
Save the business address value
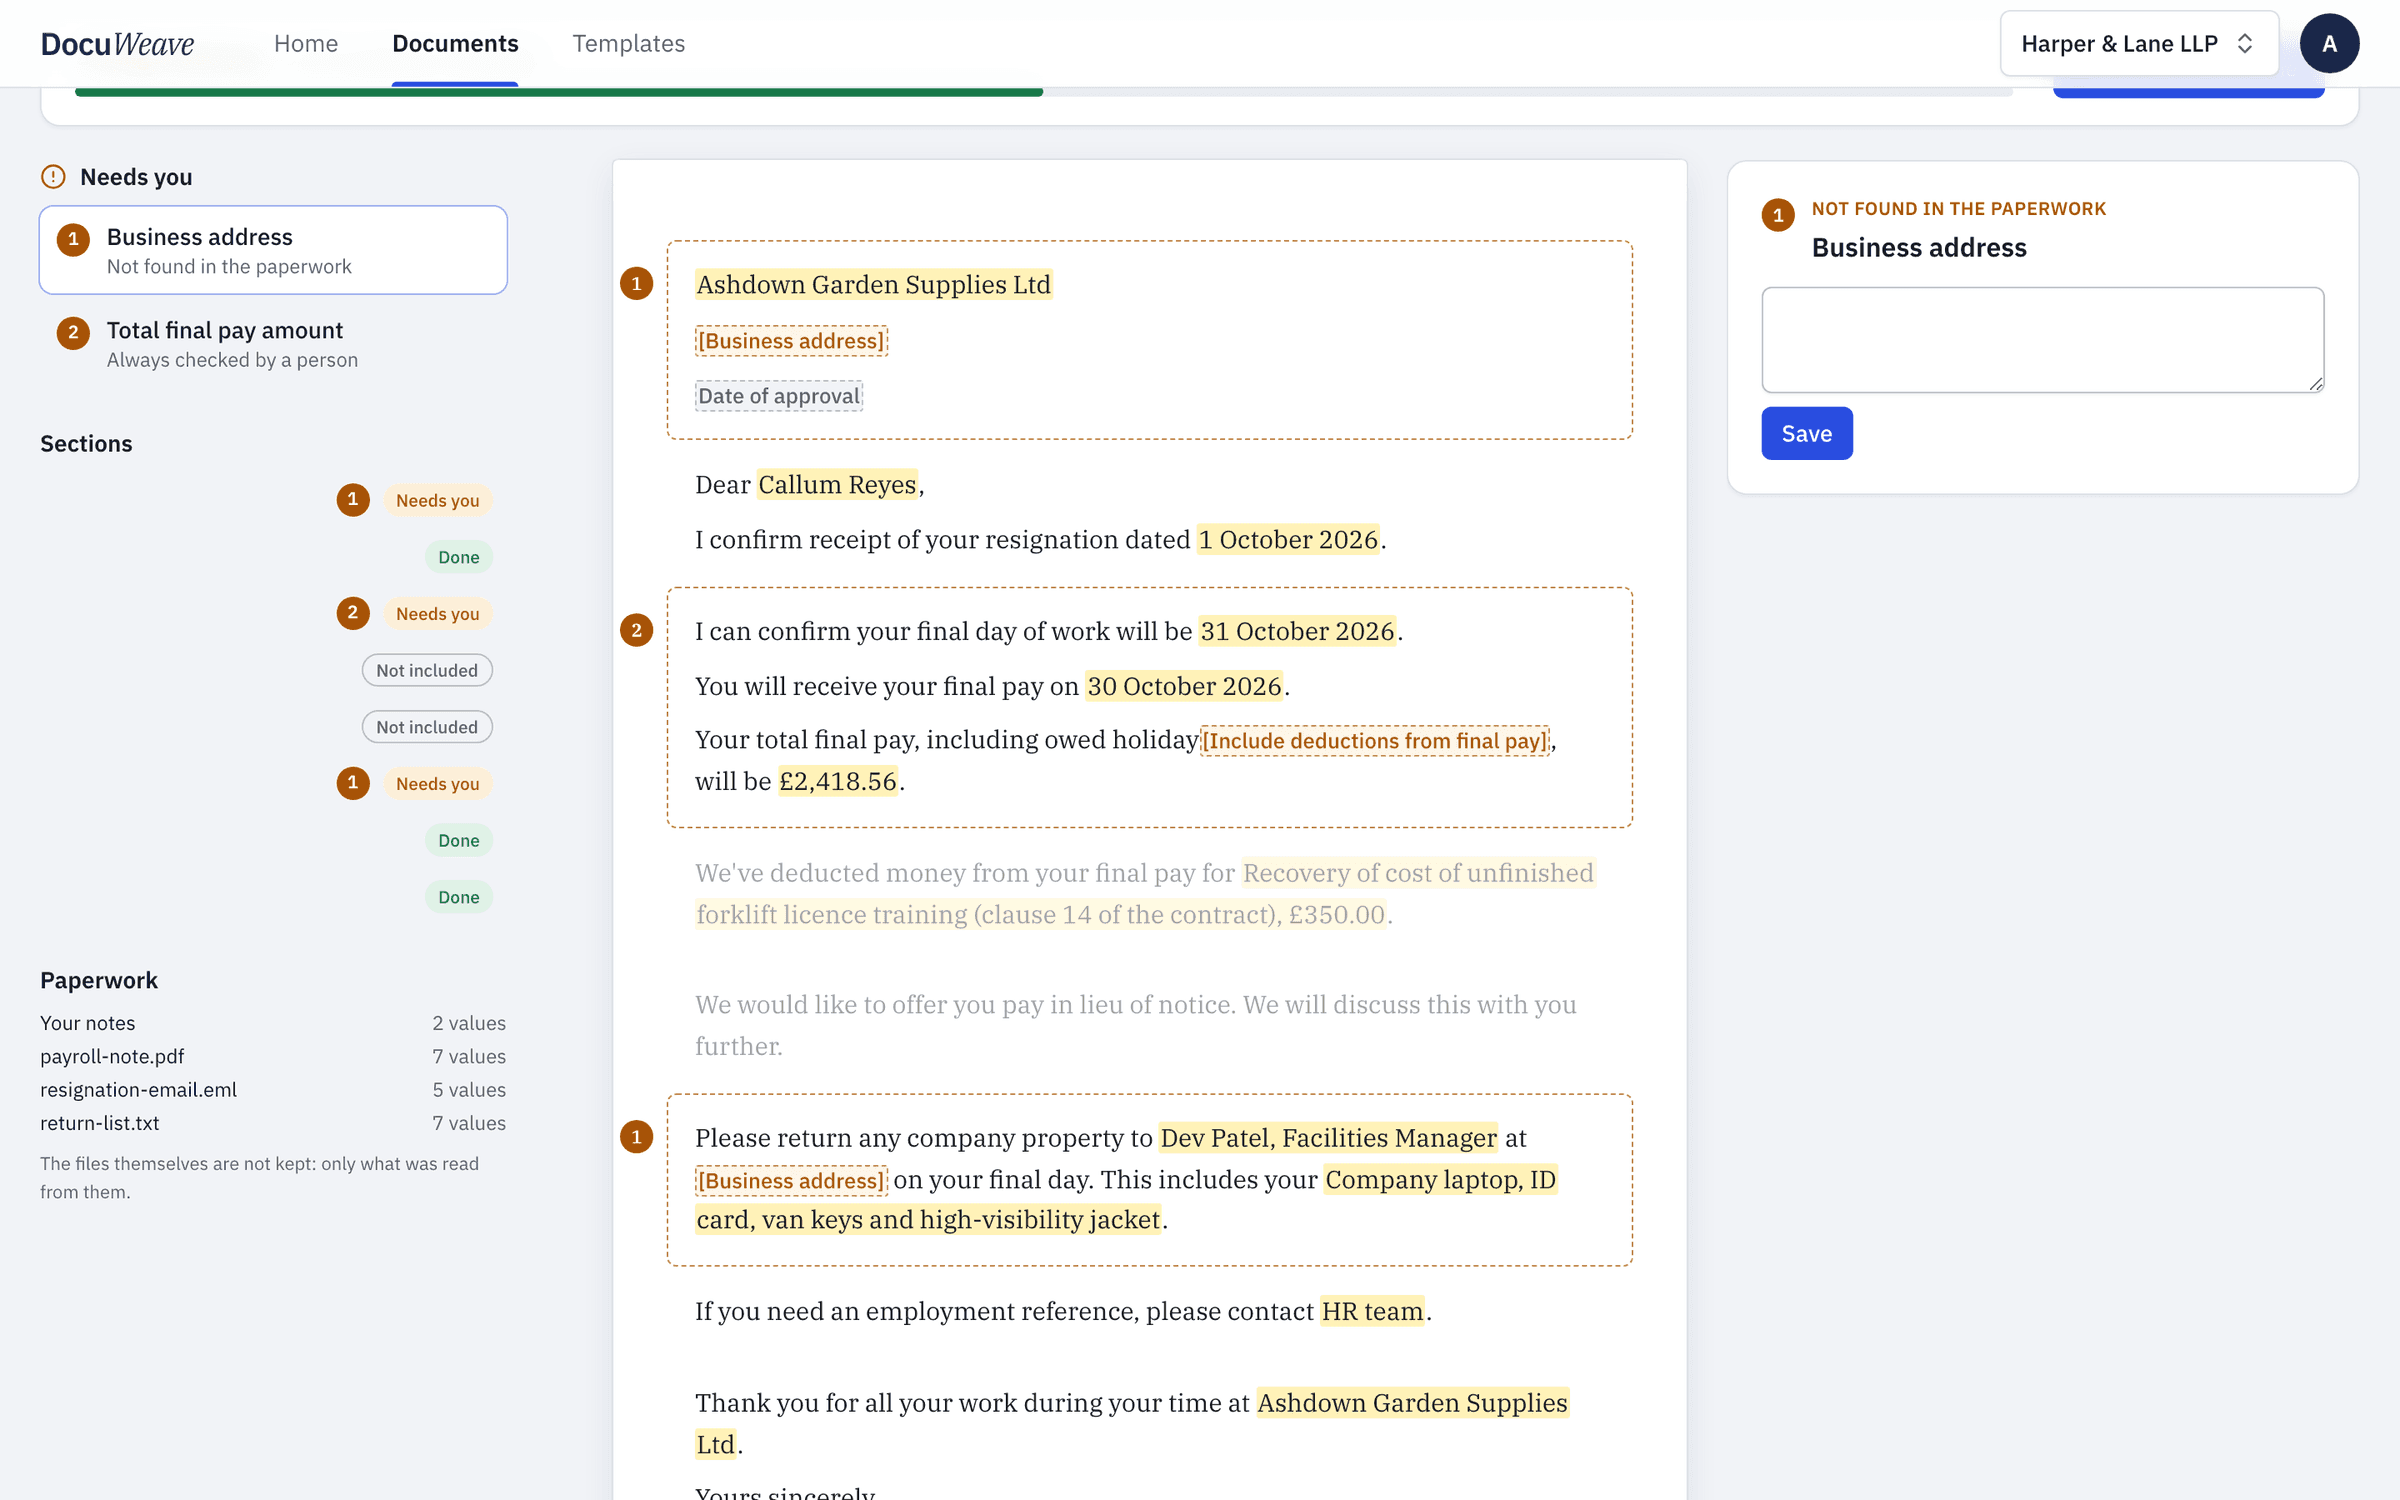(1806, 433)
